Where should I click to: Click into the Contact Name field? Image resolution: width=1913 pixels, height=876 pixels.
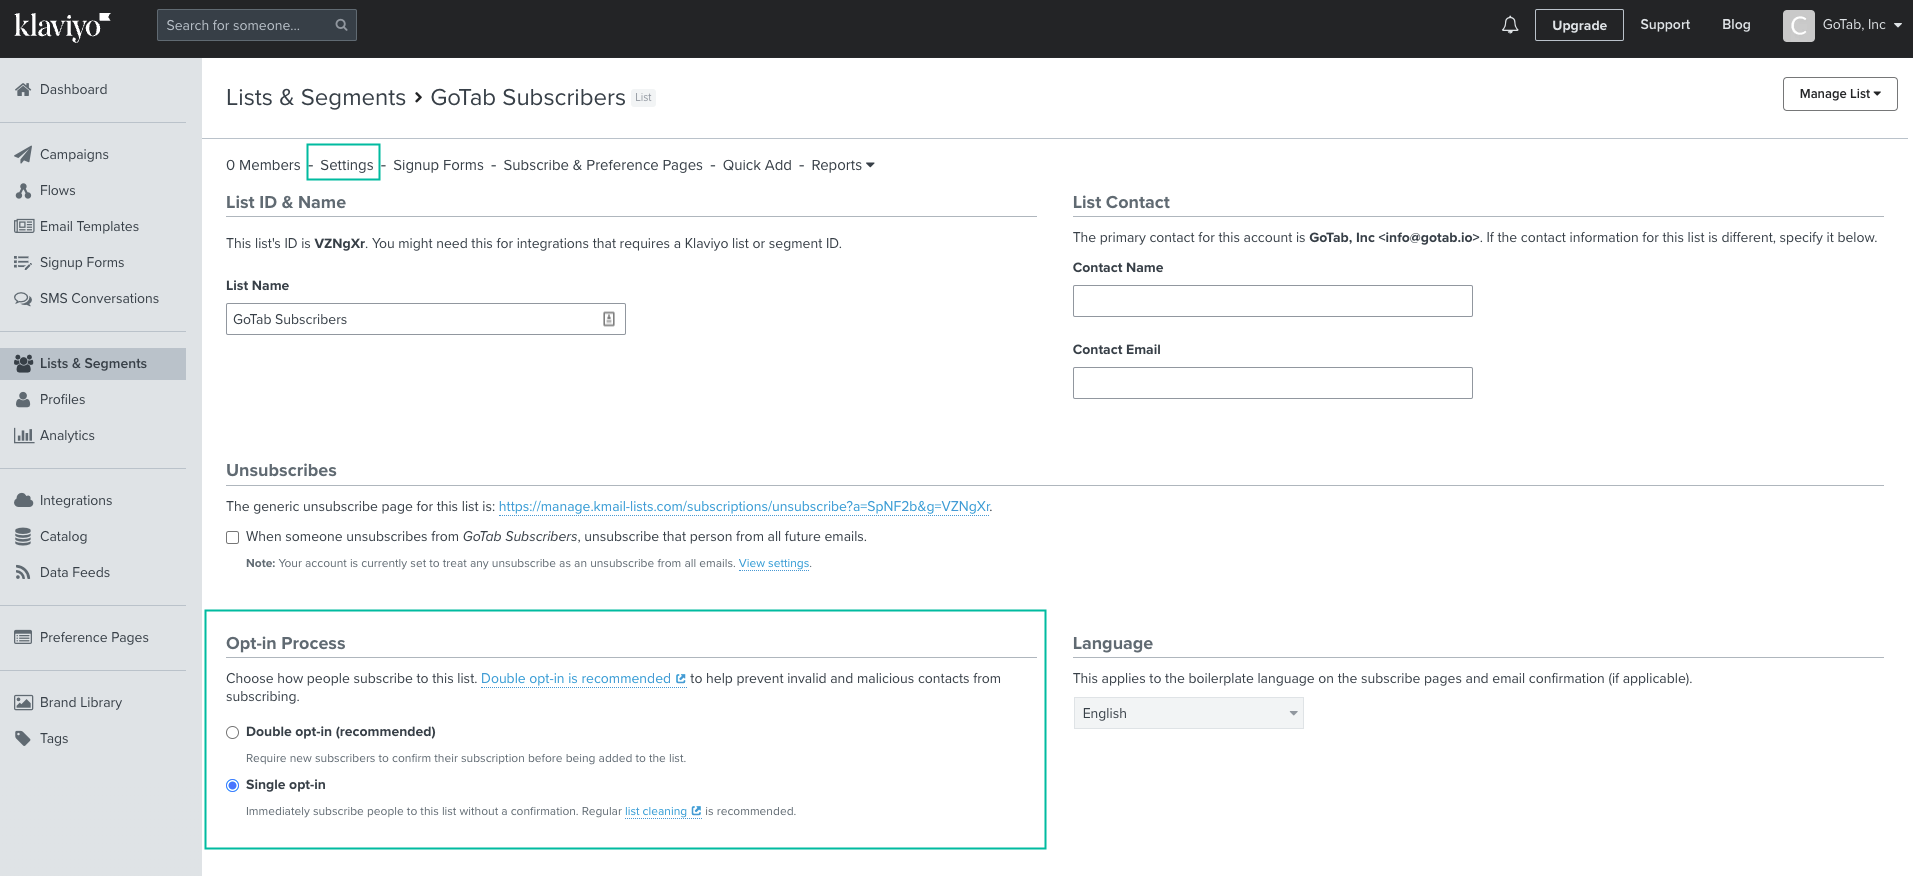(x=1272, y=301)
